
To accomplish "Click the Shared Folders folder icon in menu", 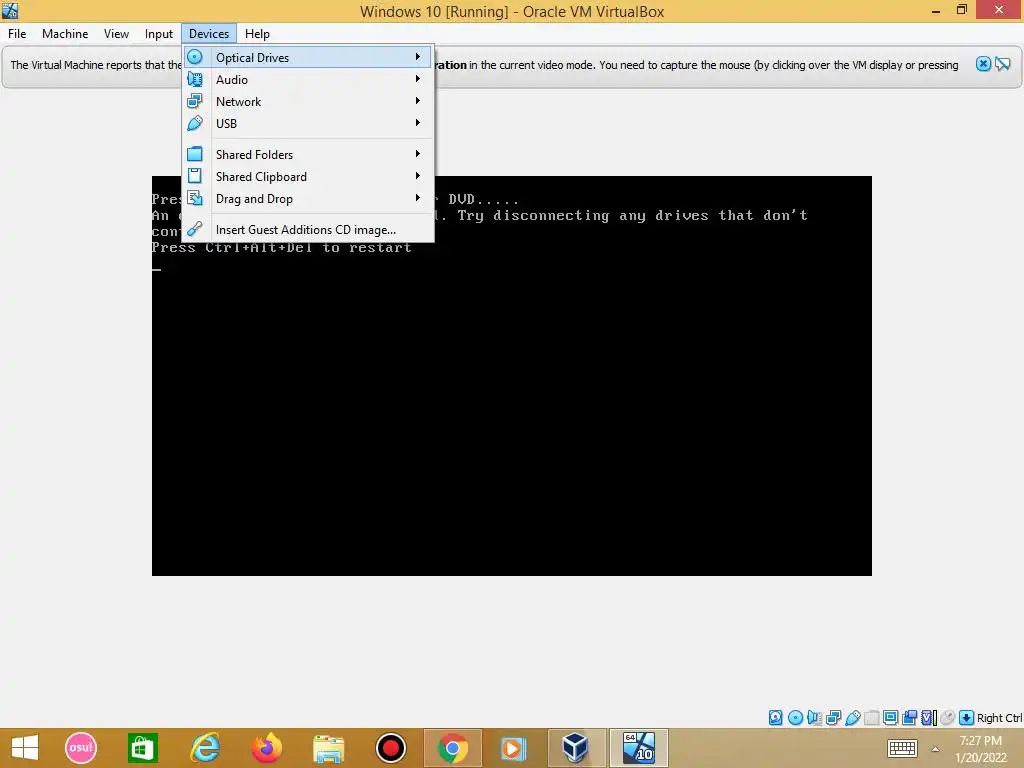I will (195, 154).
